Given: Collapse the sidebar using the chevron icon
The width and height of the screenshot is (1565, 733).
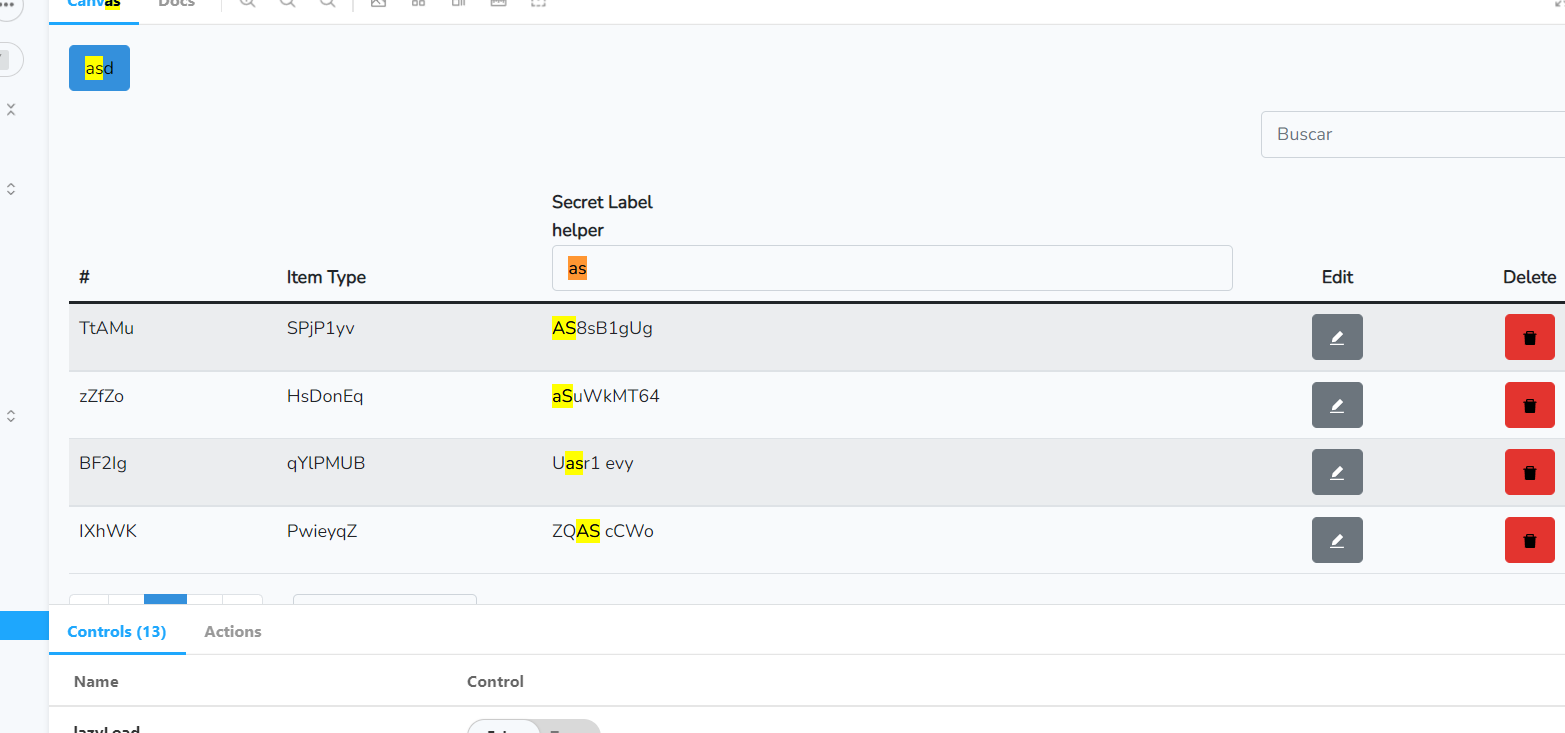Looking at the screenshot, I should tap(11, 109).
